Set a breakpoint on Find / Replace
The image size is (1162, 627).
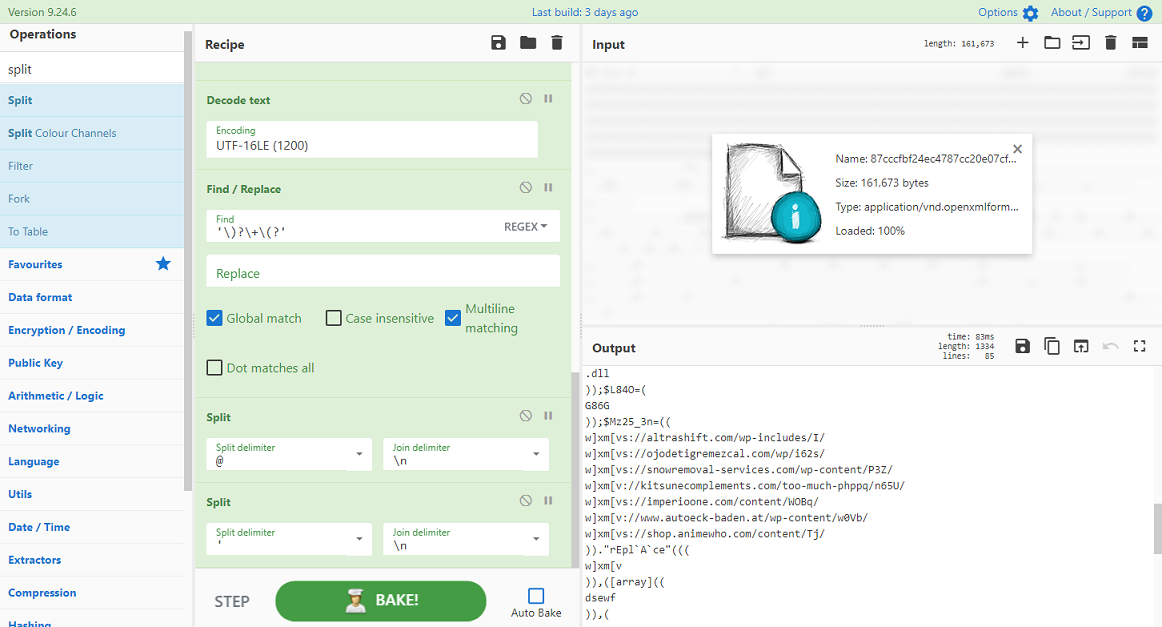(548, 188)
